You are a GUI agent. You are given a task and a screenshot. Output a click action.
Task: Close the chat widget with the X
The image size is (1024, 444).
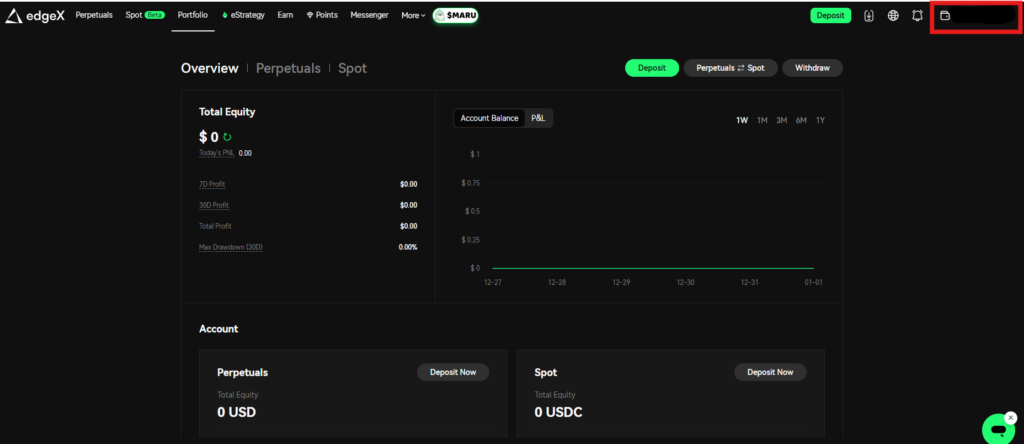point(1010,417)
